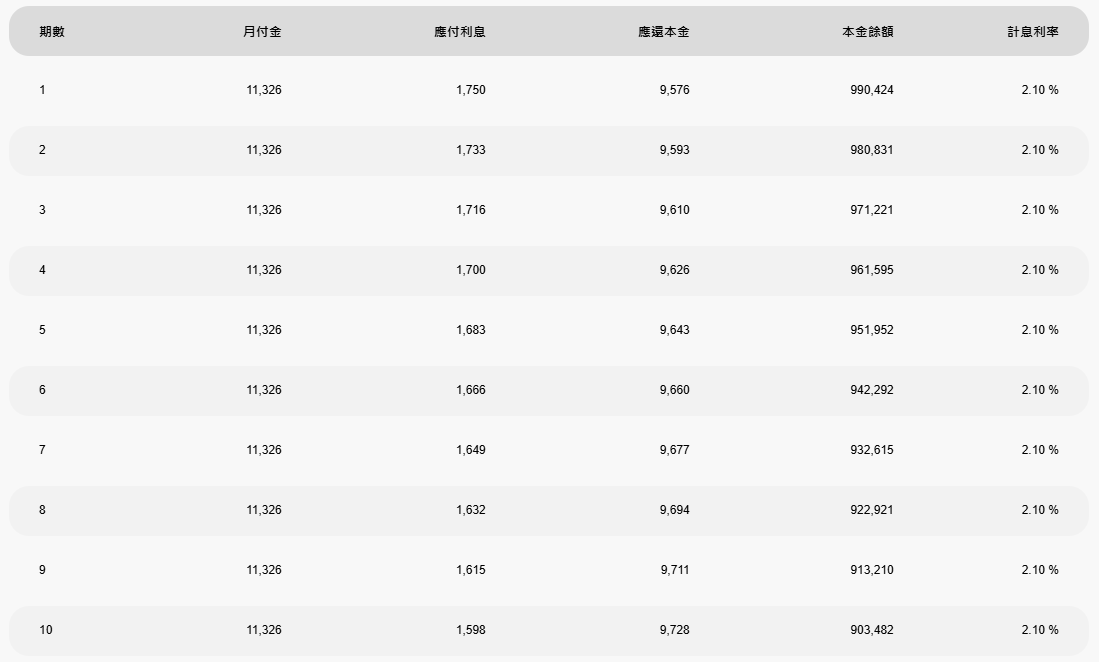Select period 10 row number

[46, 630]
